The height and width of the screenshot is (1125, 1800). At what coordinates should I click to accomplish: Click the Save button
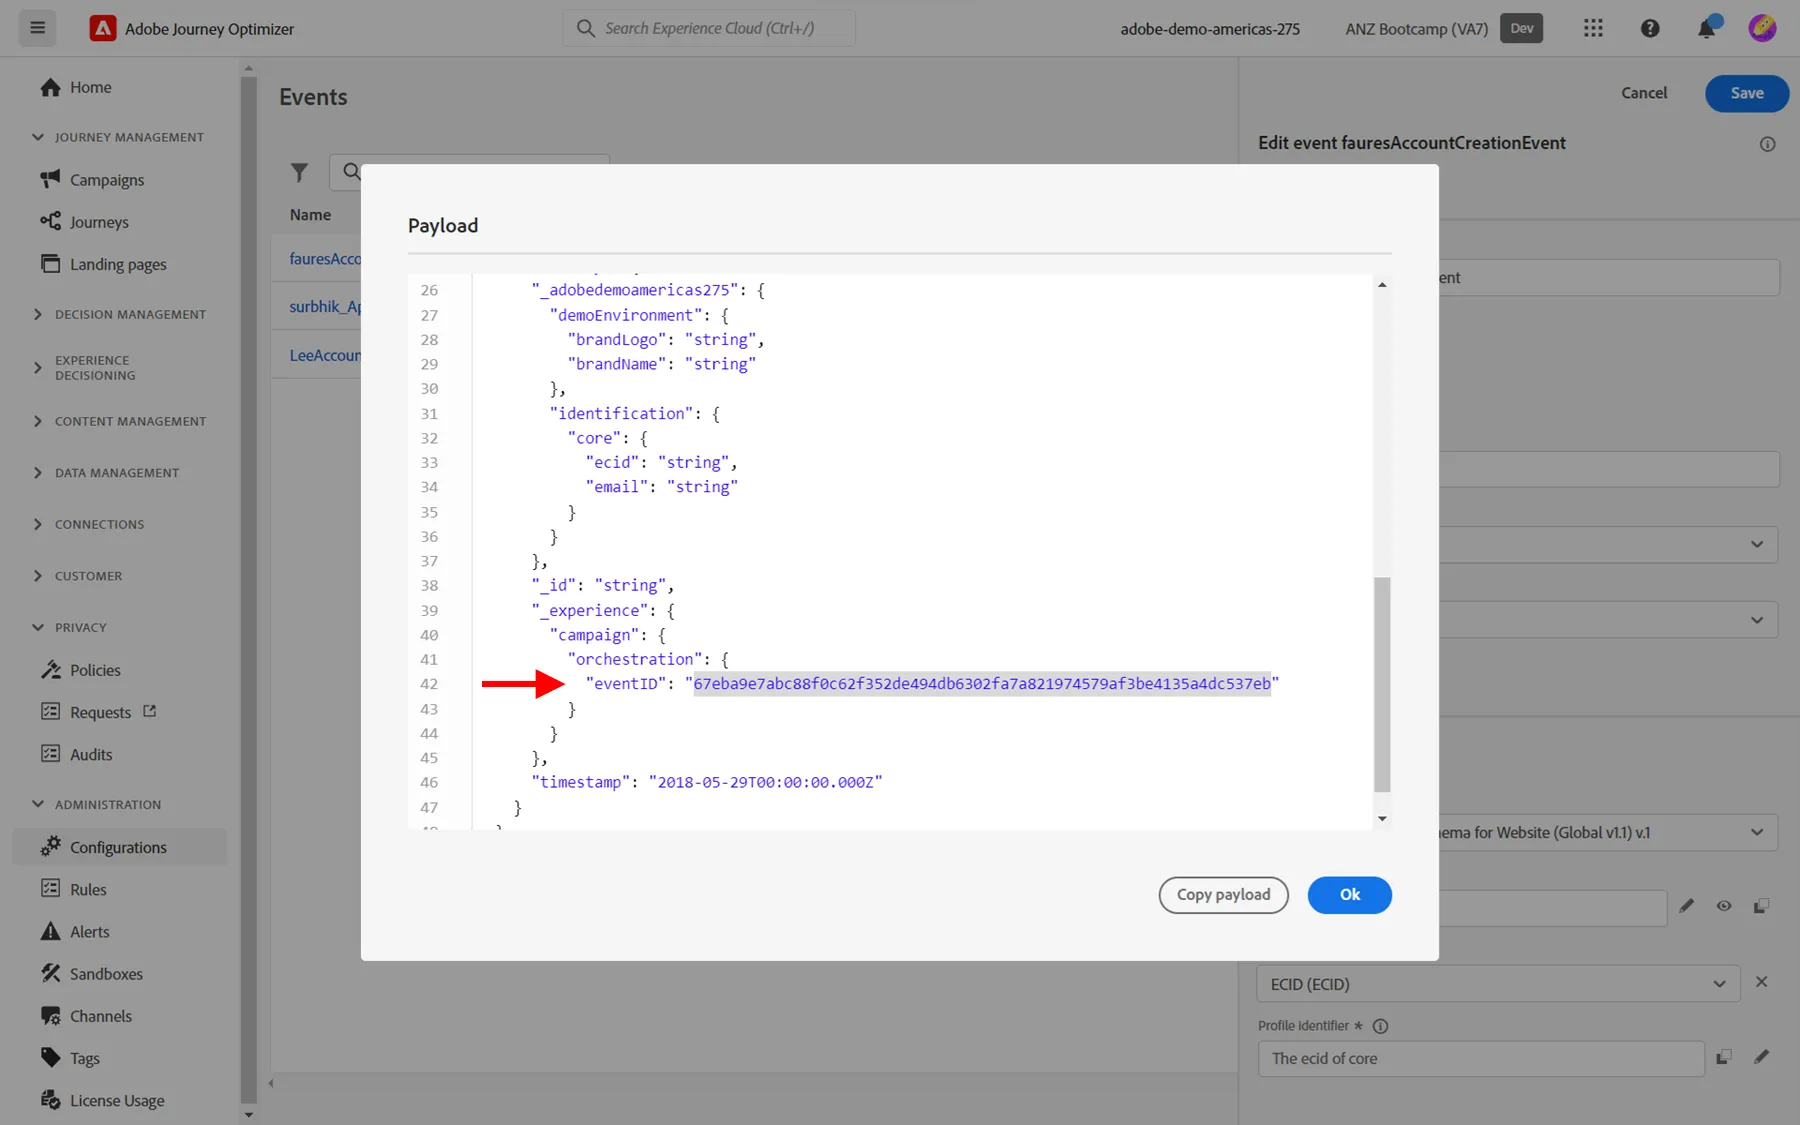(x=1747, y=93)
